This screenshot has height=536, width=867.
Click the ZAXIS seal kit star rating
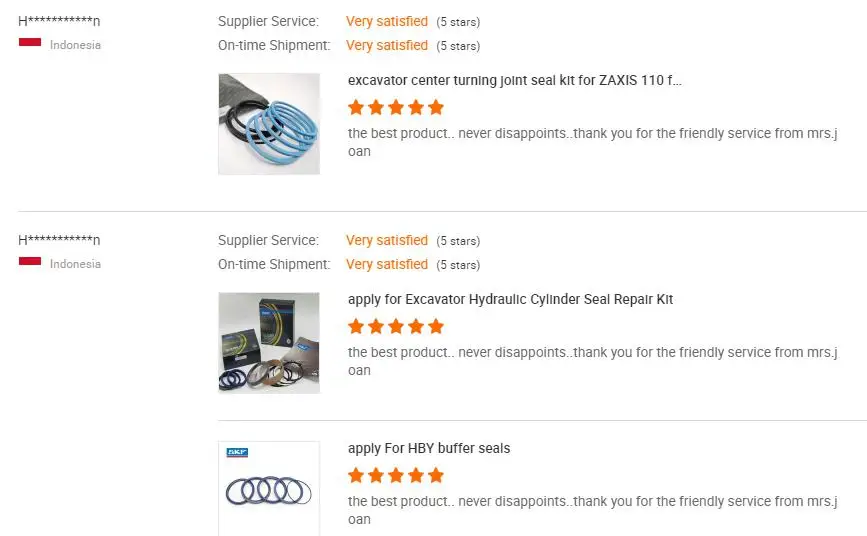pyautogui.click(x=396, y=107)
